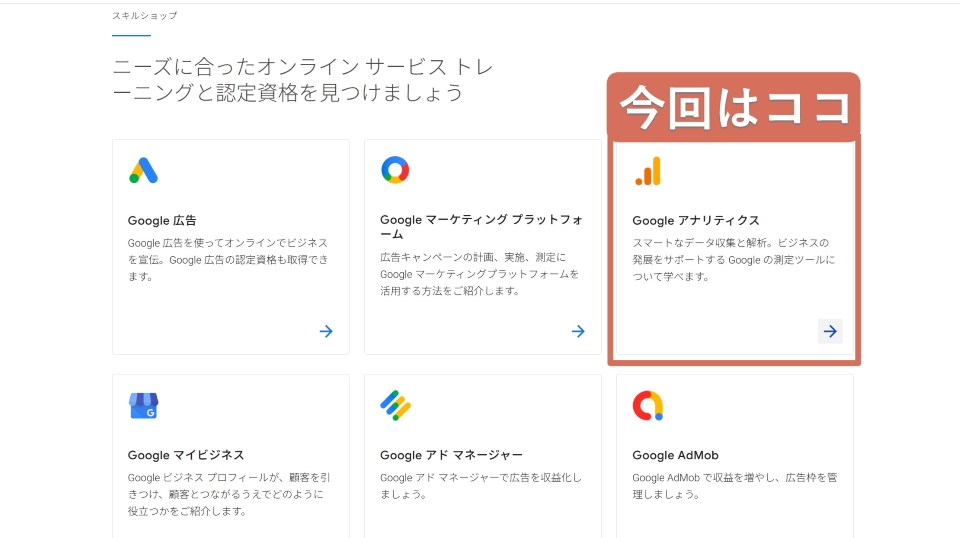Open Google 広告 card via arrow
This screenshot has width=960, height=538.
(x=326, y=331)
